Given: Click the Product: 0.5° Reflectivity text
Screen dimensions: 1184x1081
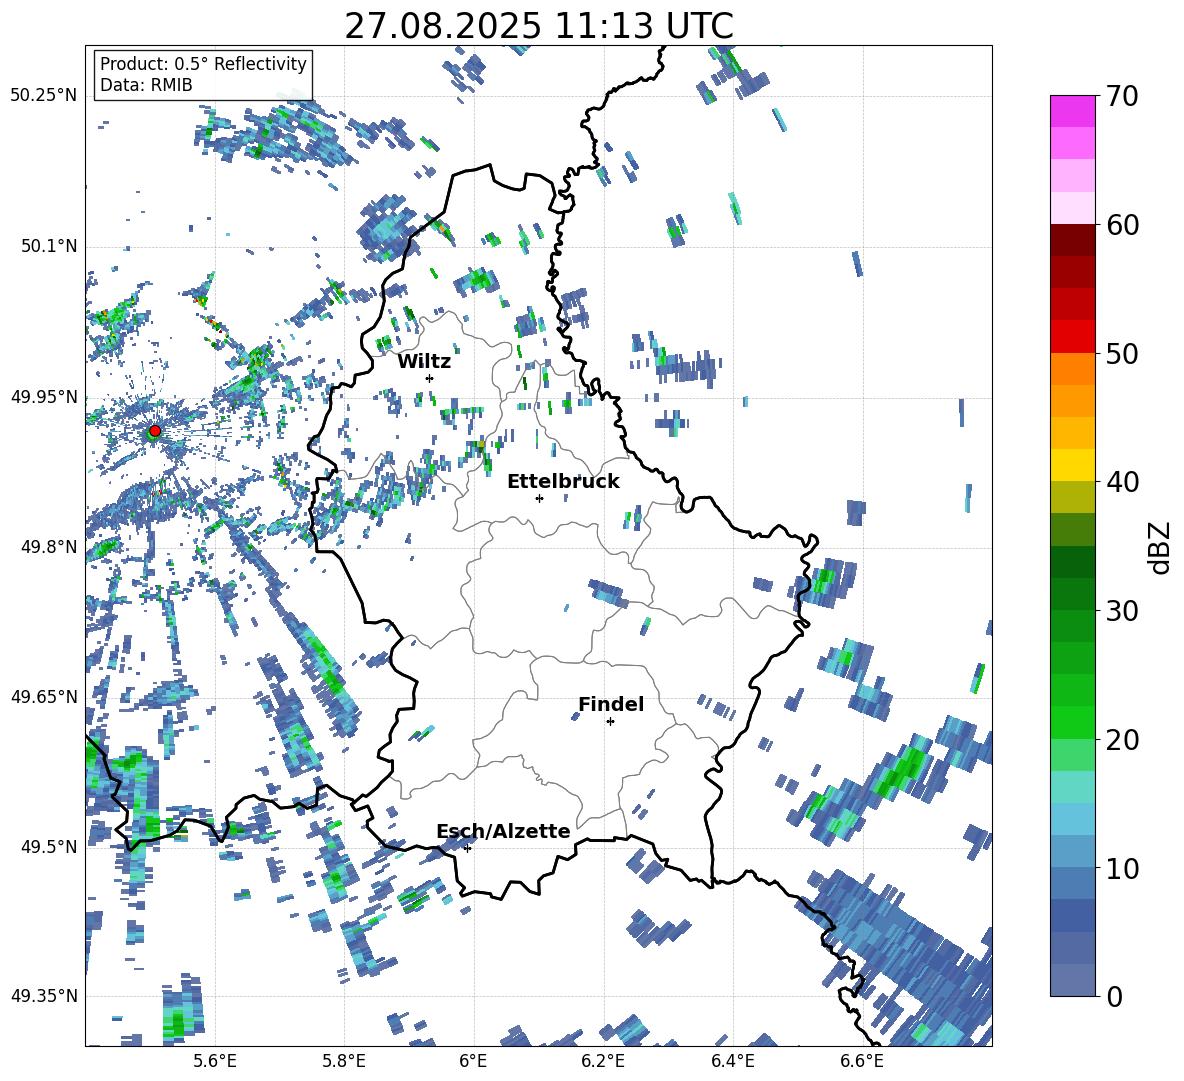Looking at the screenshot, I should 203,63.
